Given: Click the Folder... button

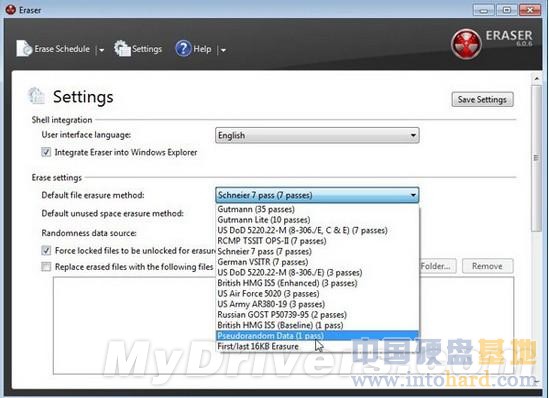Looking at the screenshot, I should coord(438,266).
